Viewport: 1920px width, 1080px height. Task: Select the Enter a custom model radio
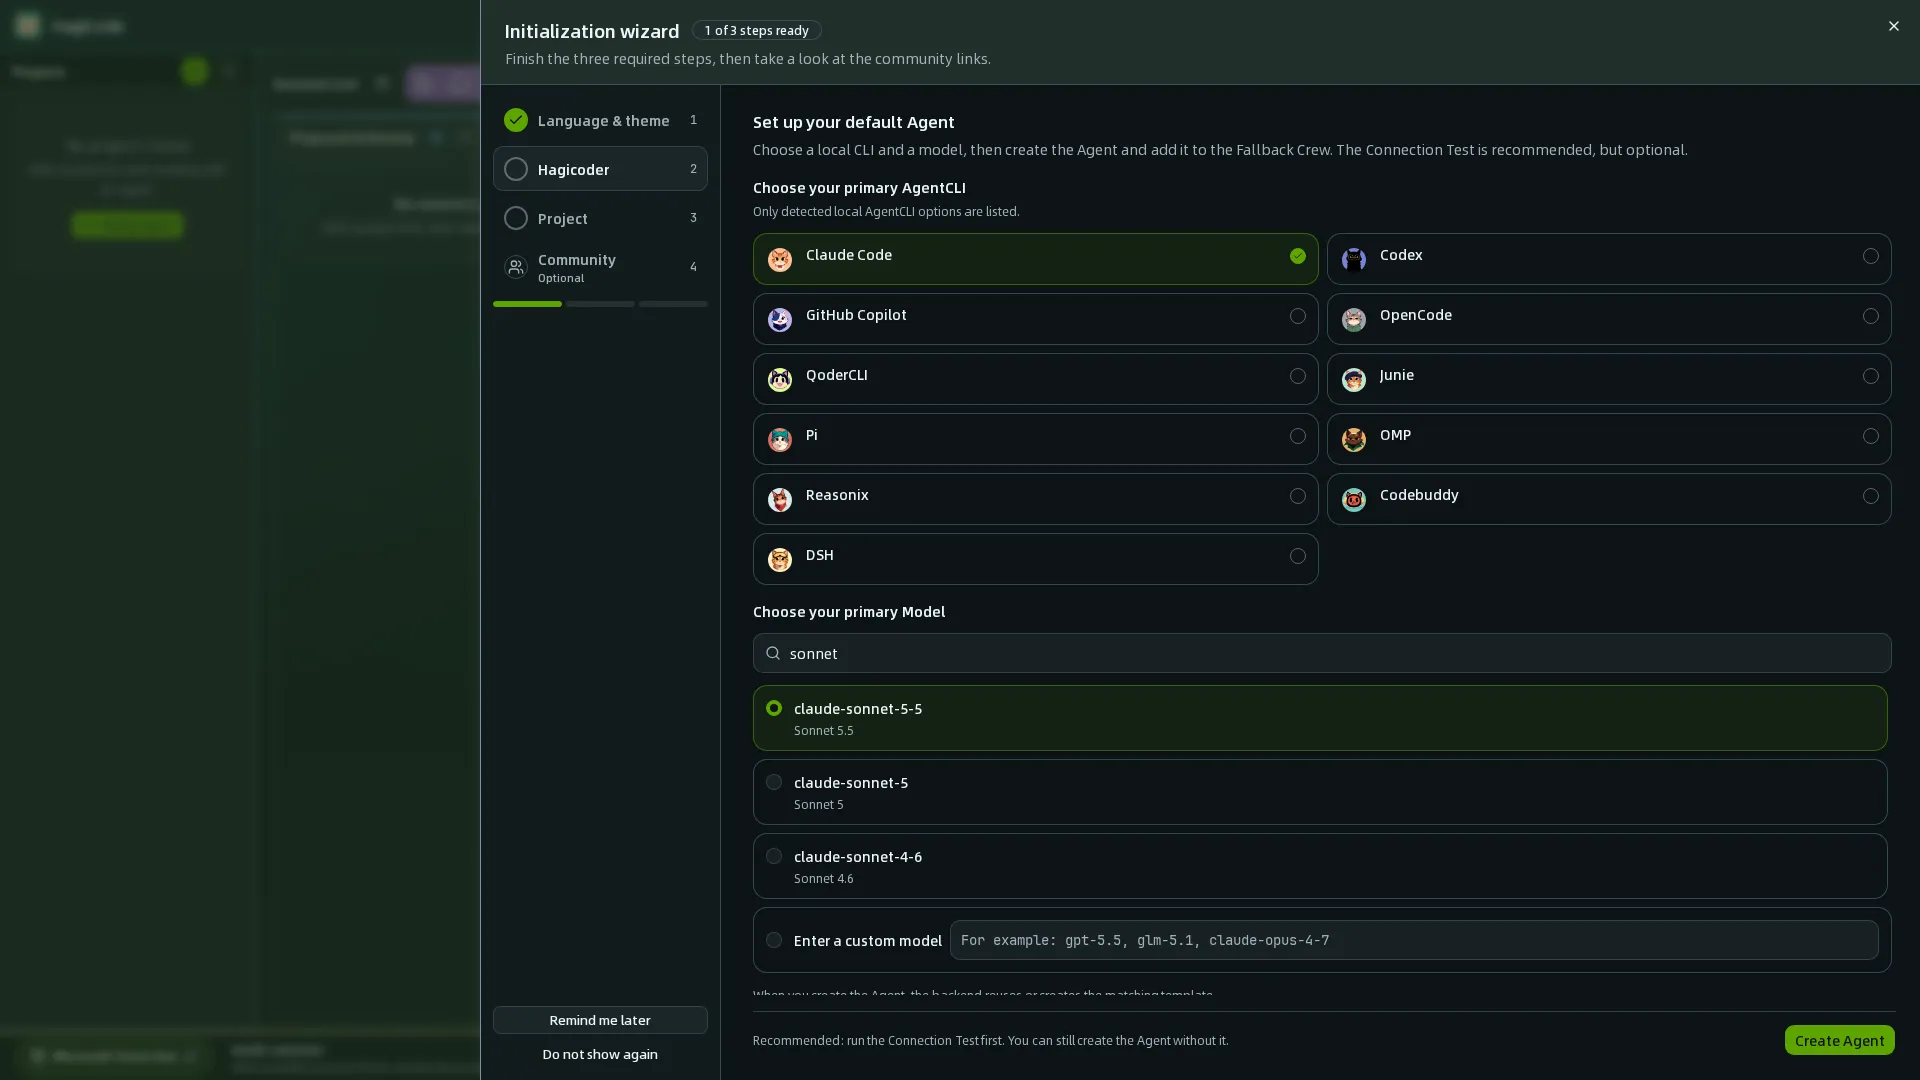tap(773, 940)
